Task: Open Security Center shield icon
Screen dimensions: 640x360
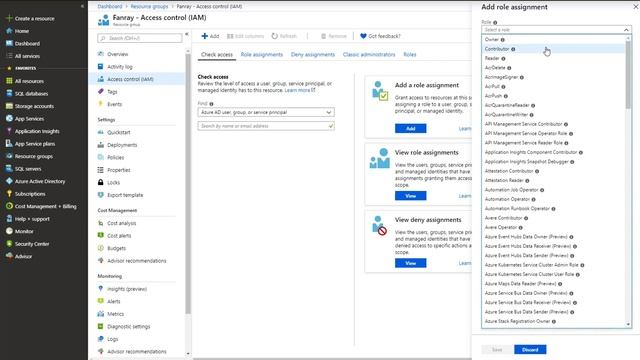Action: coord(9,244)
